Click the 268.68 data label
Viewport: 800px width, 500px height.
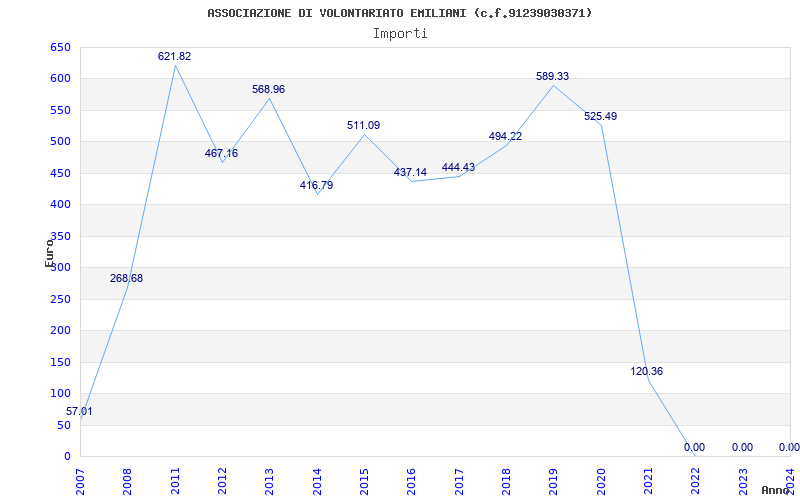(127, 279)
